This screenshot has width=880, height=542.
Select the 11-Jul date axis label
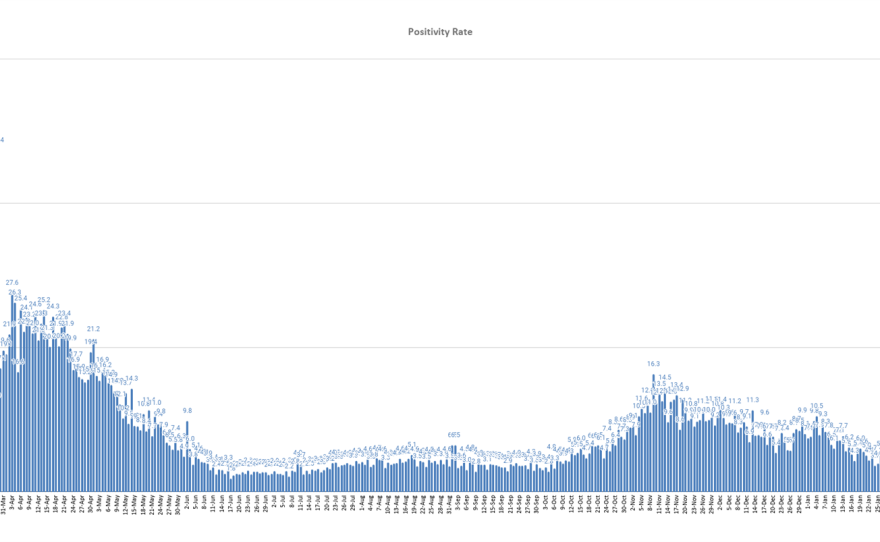[300, 504]
